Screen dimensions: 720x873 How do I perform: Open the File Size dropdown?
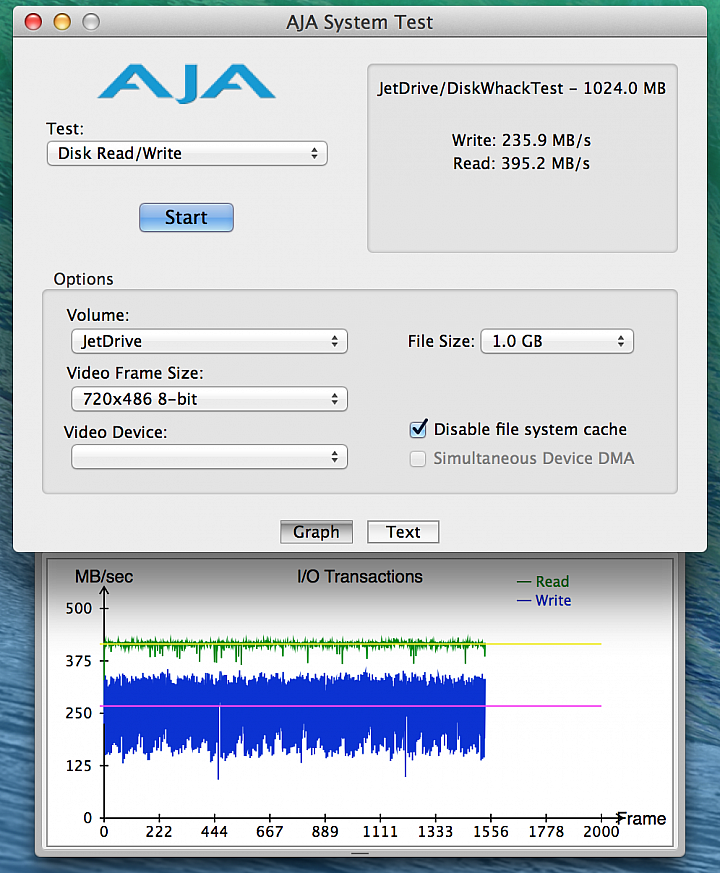pyautogui.click(x=557, y=341)
